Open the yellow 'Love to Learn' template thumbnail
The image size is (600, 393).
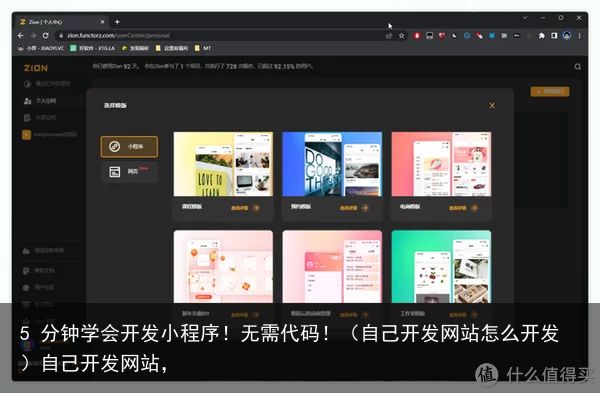click(223, 164)
